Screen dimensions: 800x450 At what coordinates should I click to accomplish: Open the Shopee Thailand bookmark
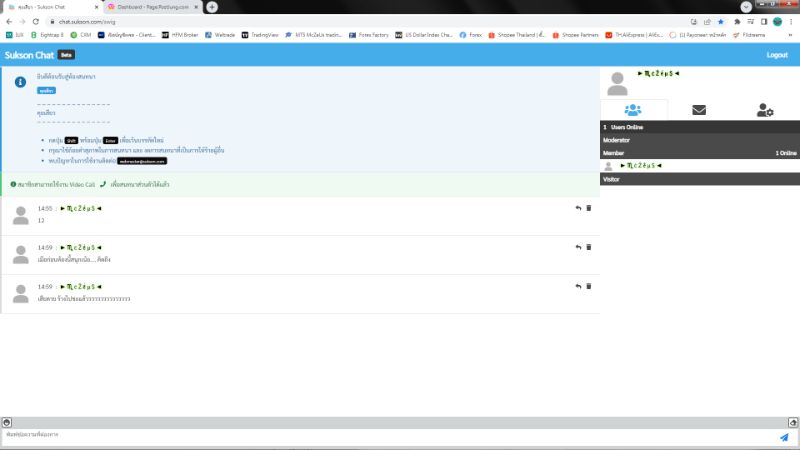[x=516, y=35]
